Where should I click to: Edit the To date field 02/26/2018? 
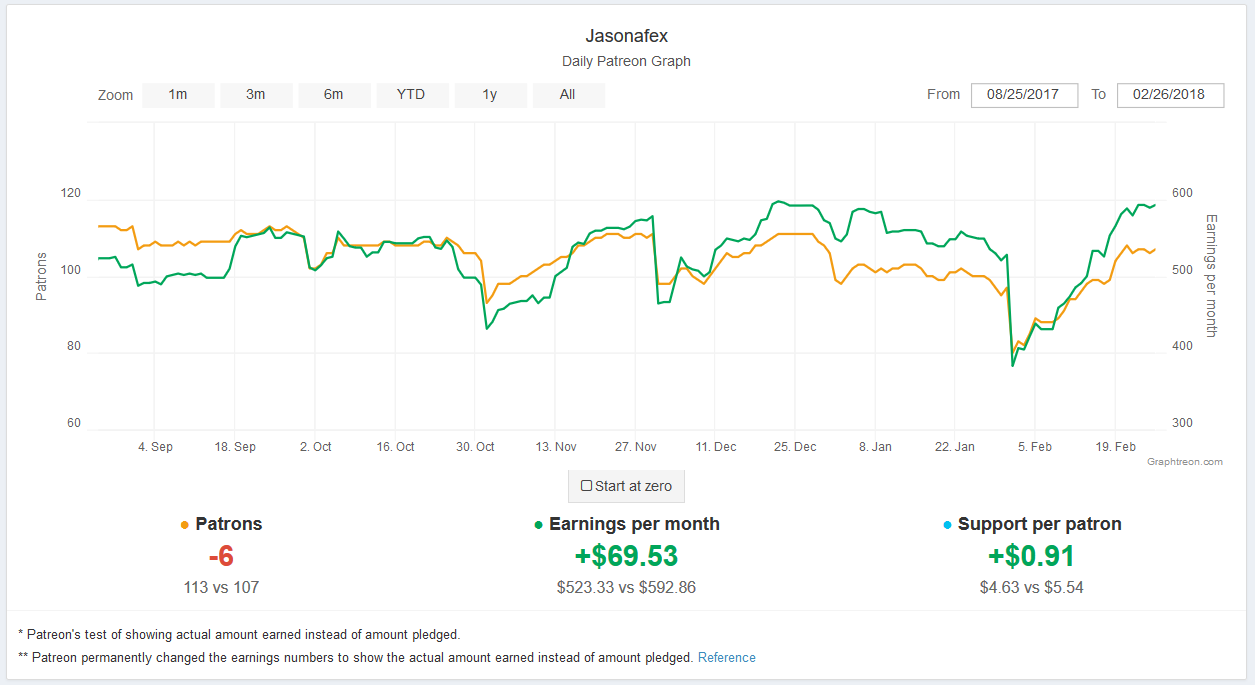tap(1170, 95)
